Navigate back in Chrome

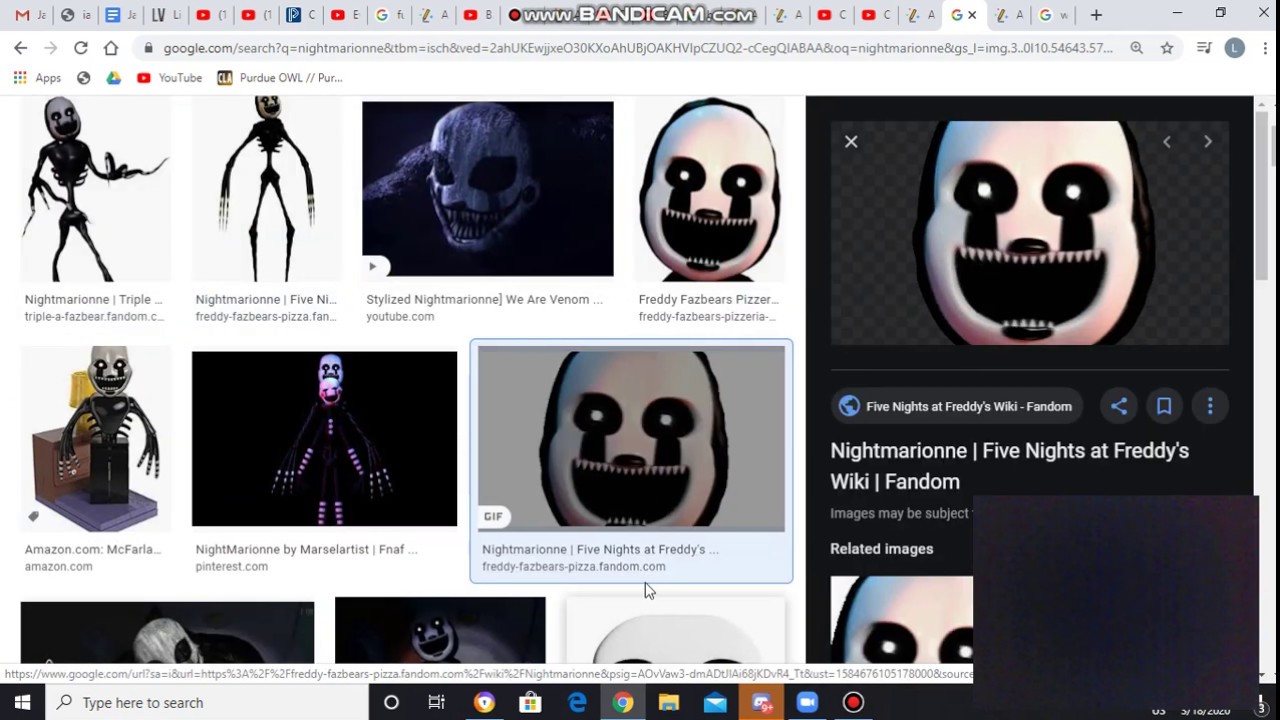point(21,48)
